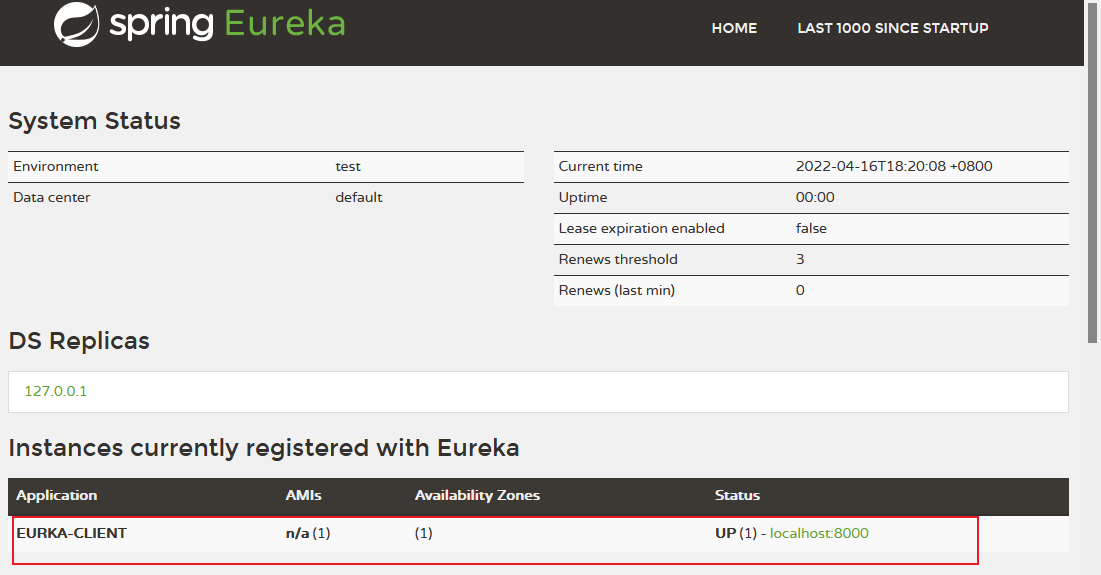The width and height of the screenshot is (1101, 575).
Task: Click the Application column header
Action: coord(56,495)
